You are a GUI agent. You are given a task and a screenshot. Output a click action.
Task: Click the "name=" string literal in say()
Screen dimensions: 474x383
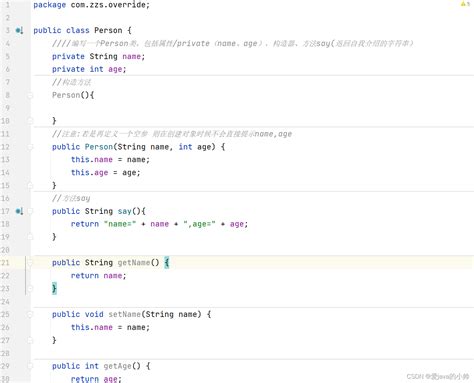tap(120, 224)
